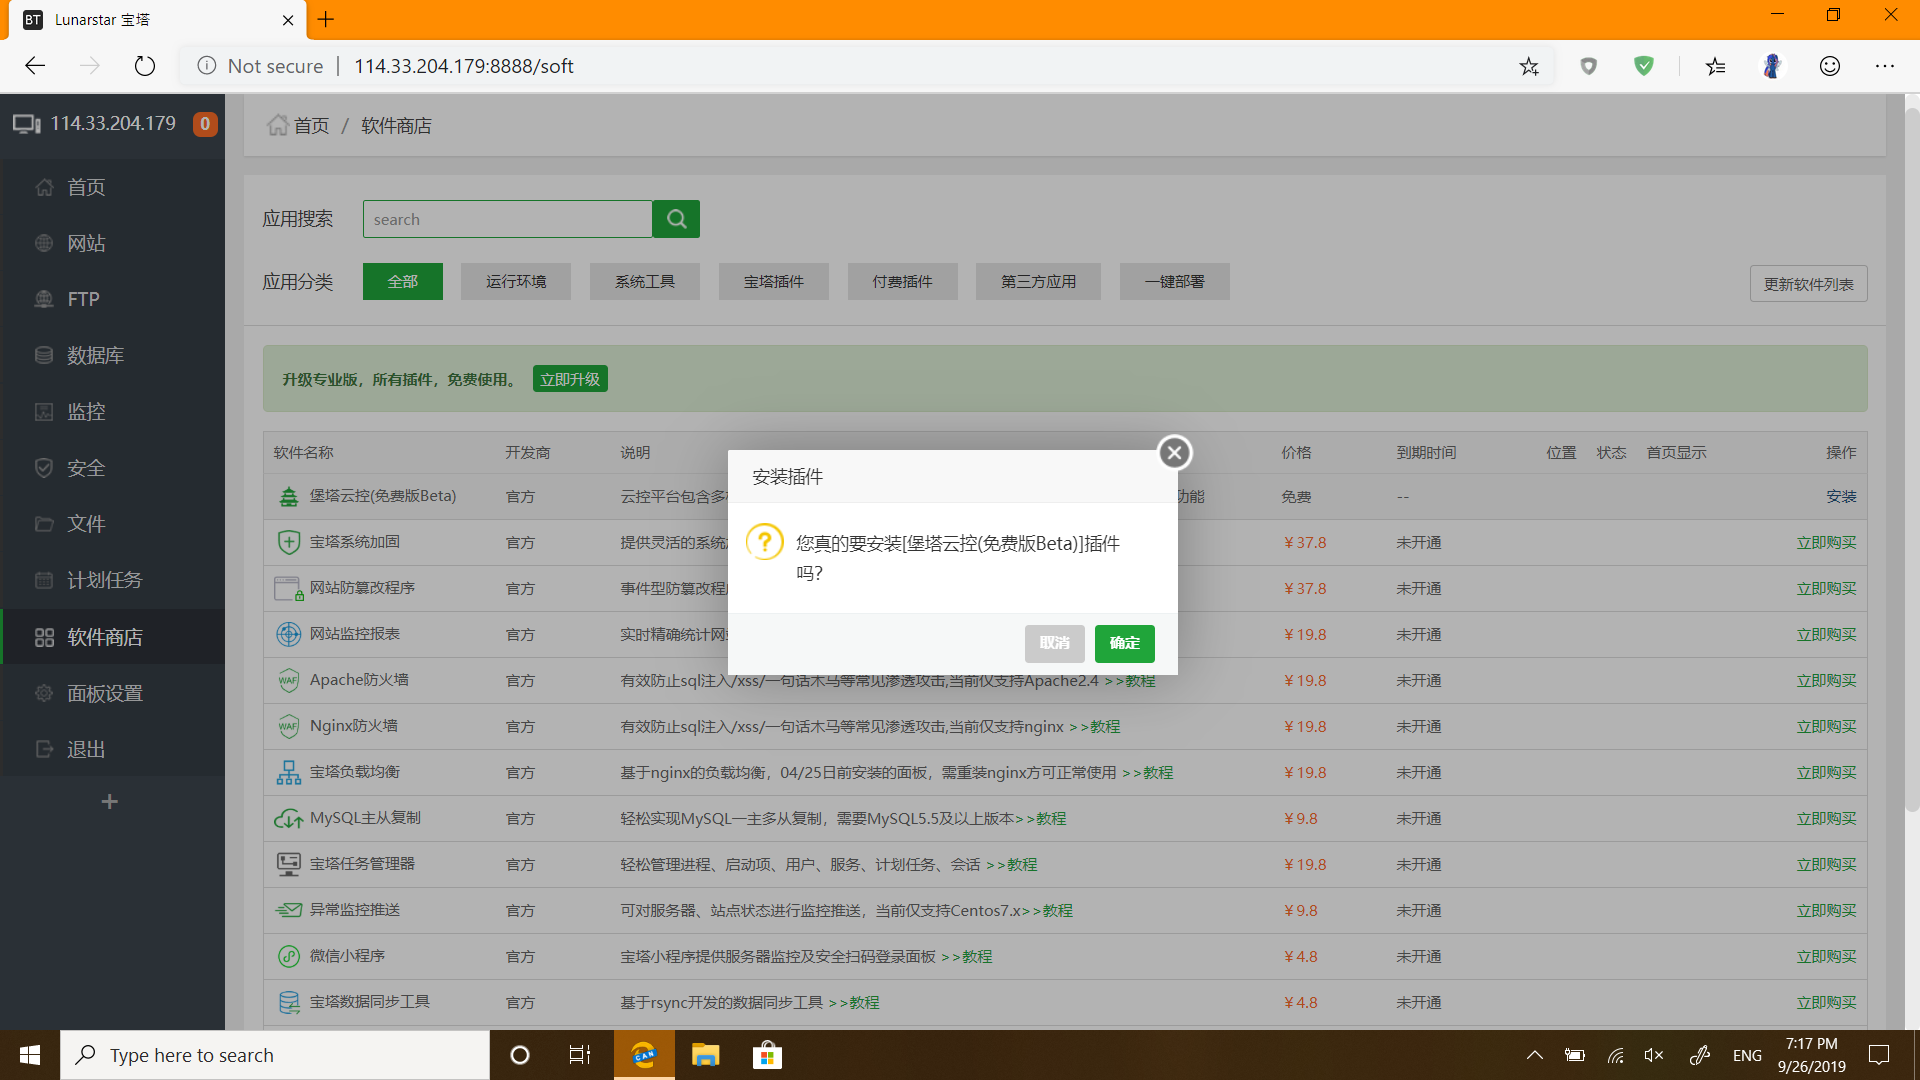Confirm plugin install with 确定 button
This screenshot has height=1080, width=1920.
click(x=1124, y=643)
